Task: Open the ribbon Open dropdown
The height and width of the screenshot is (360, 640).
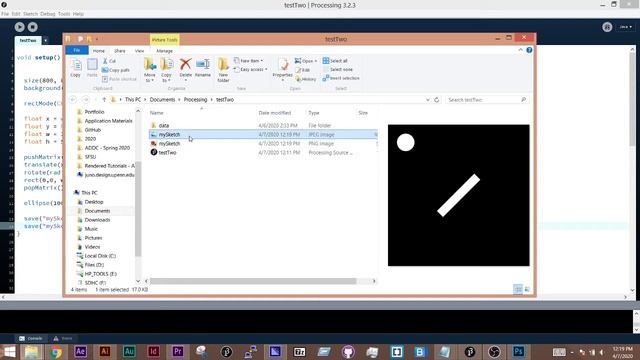Action: pos(306,61)
